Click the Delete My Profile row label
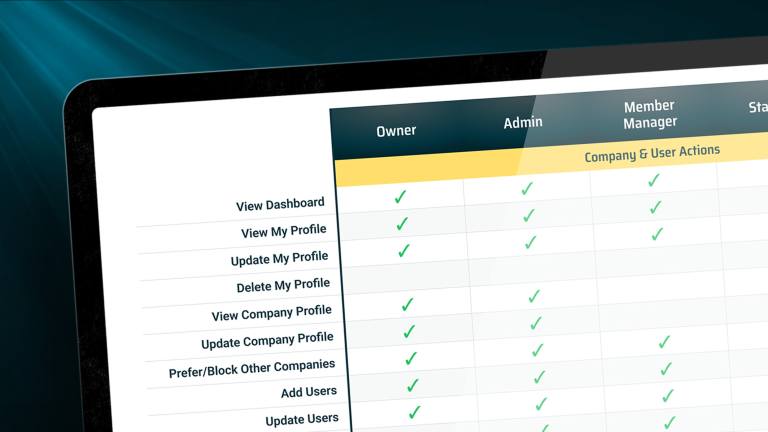Screen dimensions: 768x432 tap(283, 285)
